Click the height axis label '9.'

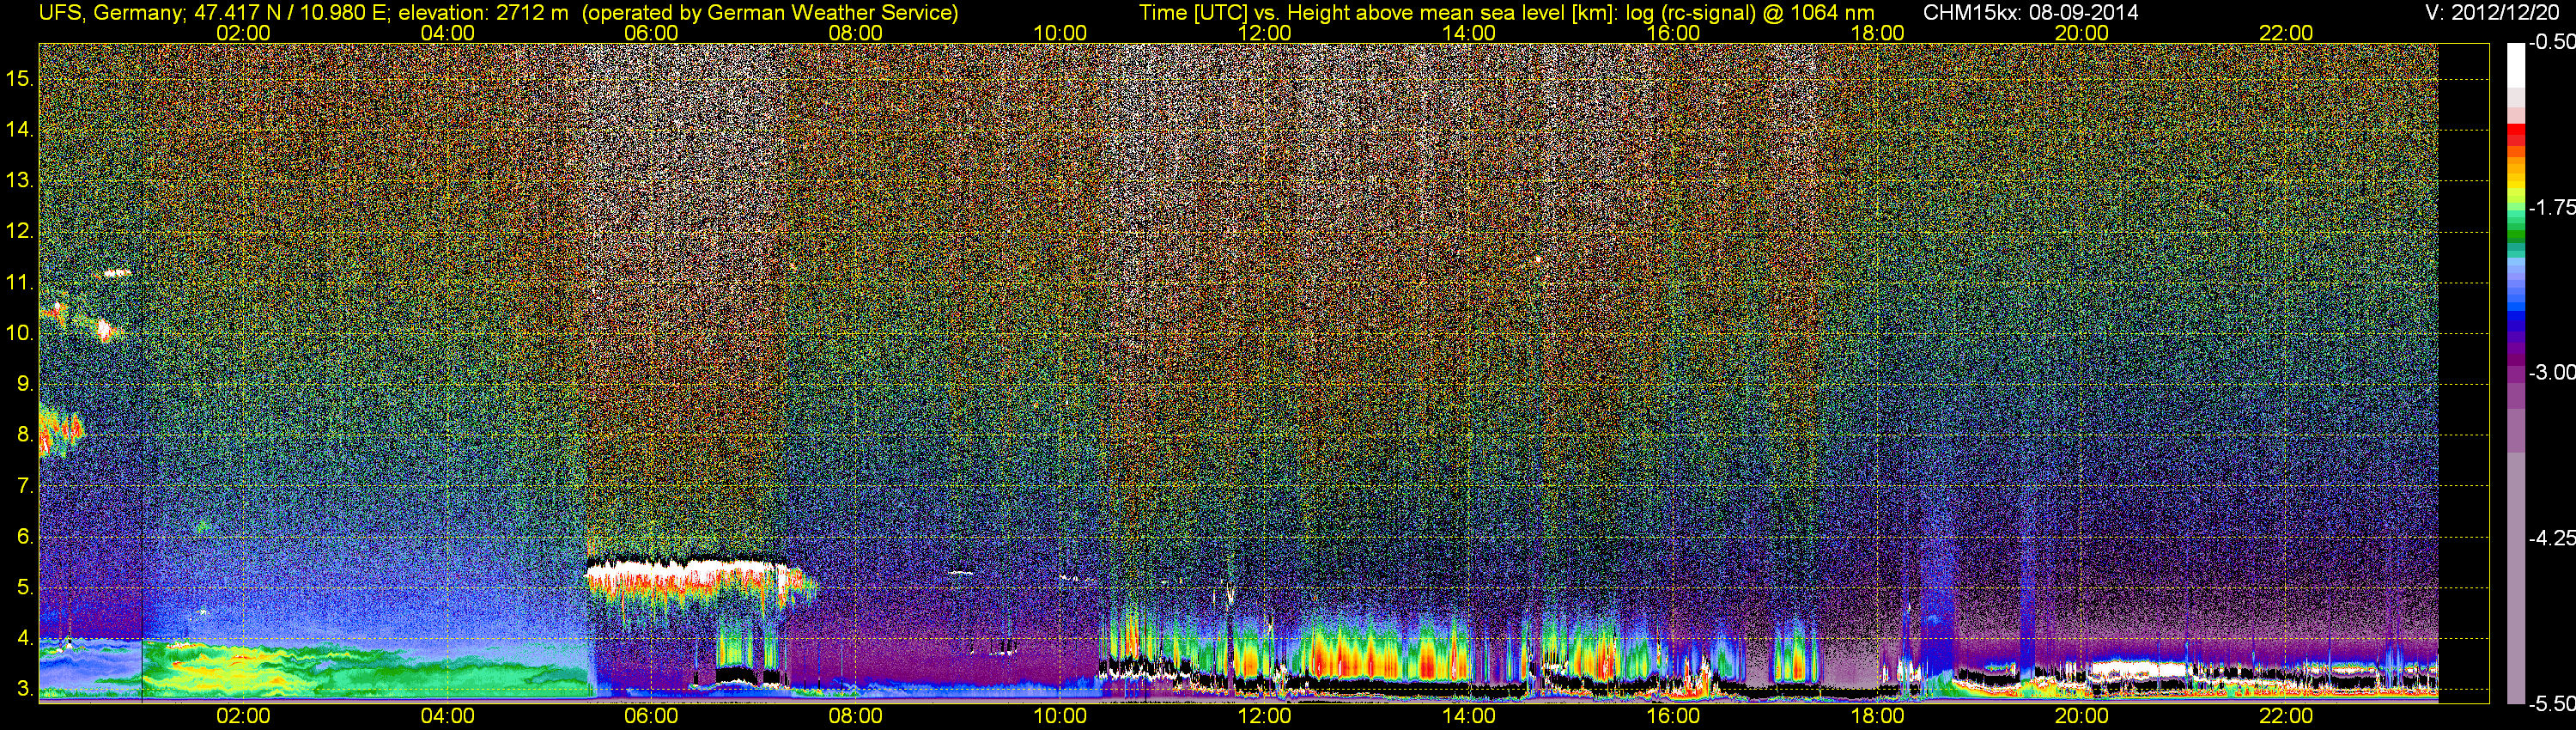pyautogui.click(x=25, y=384)
